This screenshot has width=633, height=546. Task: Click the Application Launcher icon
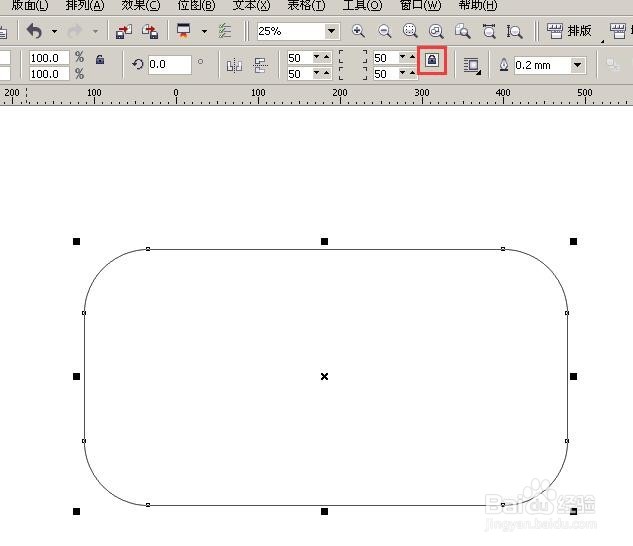(x=183, y=31)
